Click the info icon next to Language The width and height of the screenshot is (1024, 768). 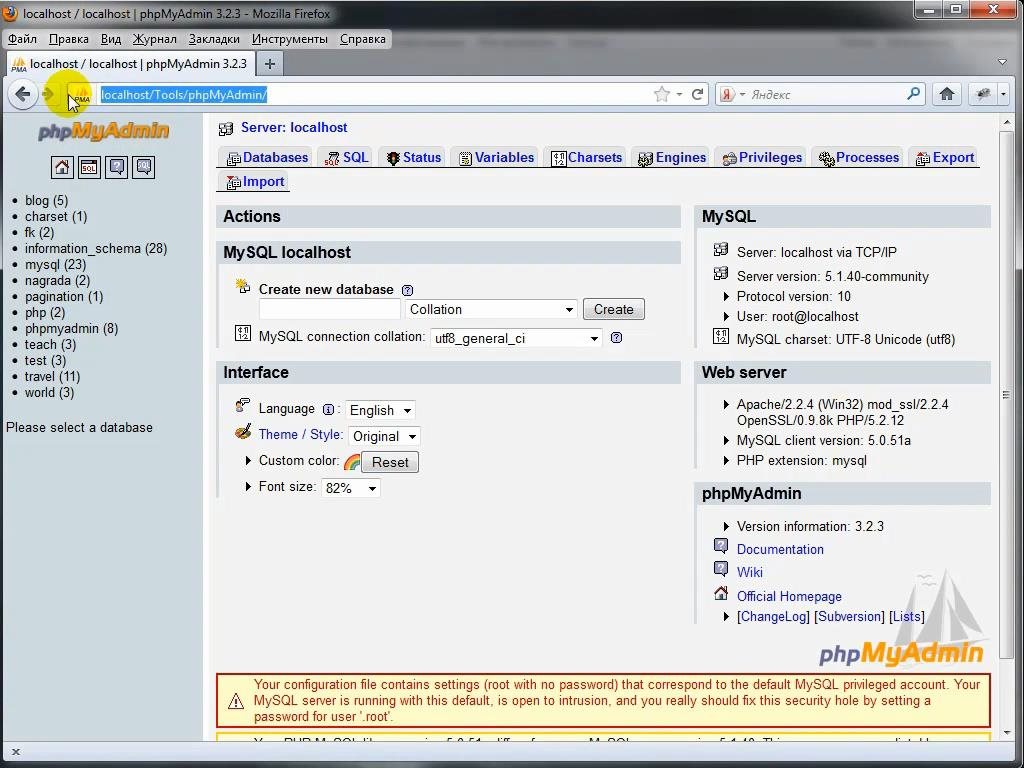point(328,409)
